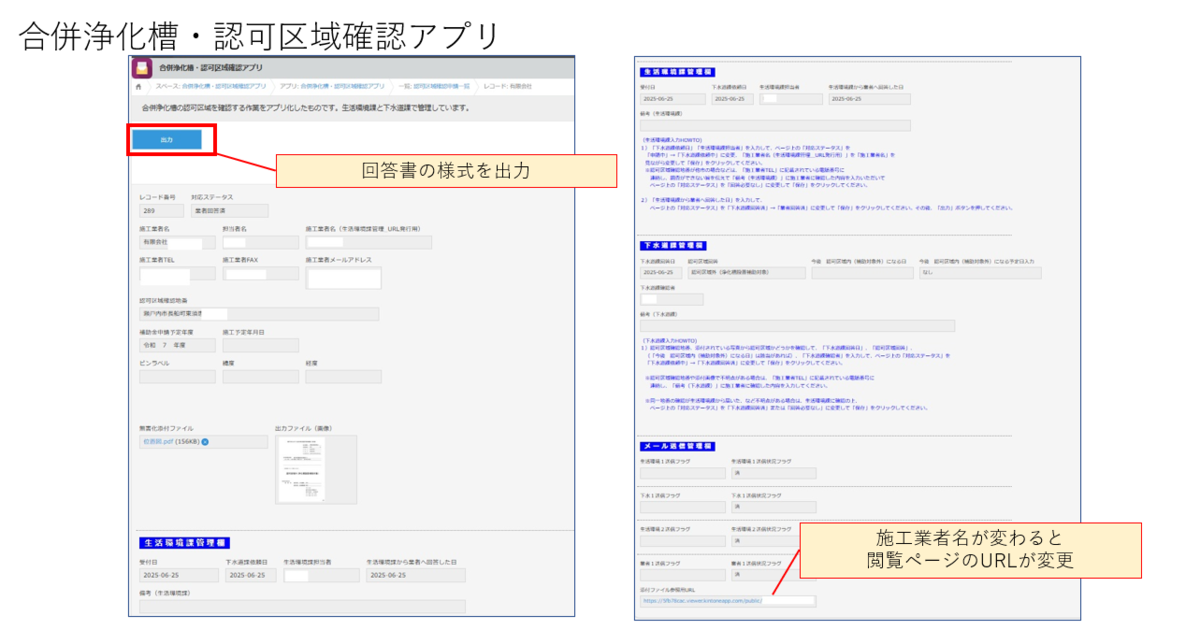1200x630 pixels.
Task: Click the 下水道課確認者 field
Action: click(671, 299)
